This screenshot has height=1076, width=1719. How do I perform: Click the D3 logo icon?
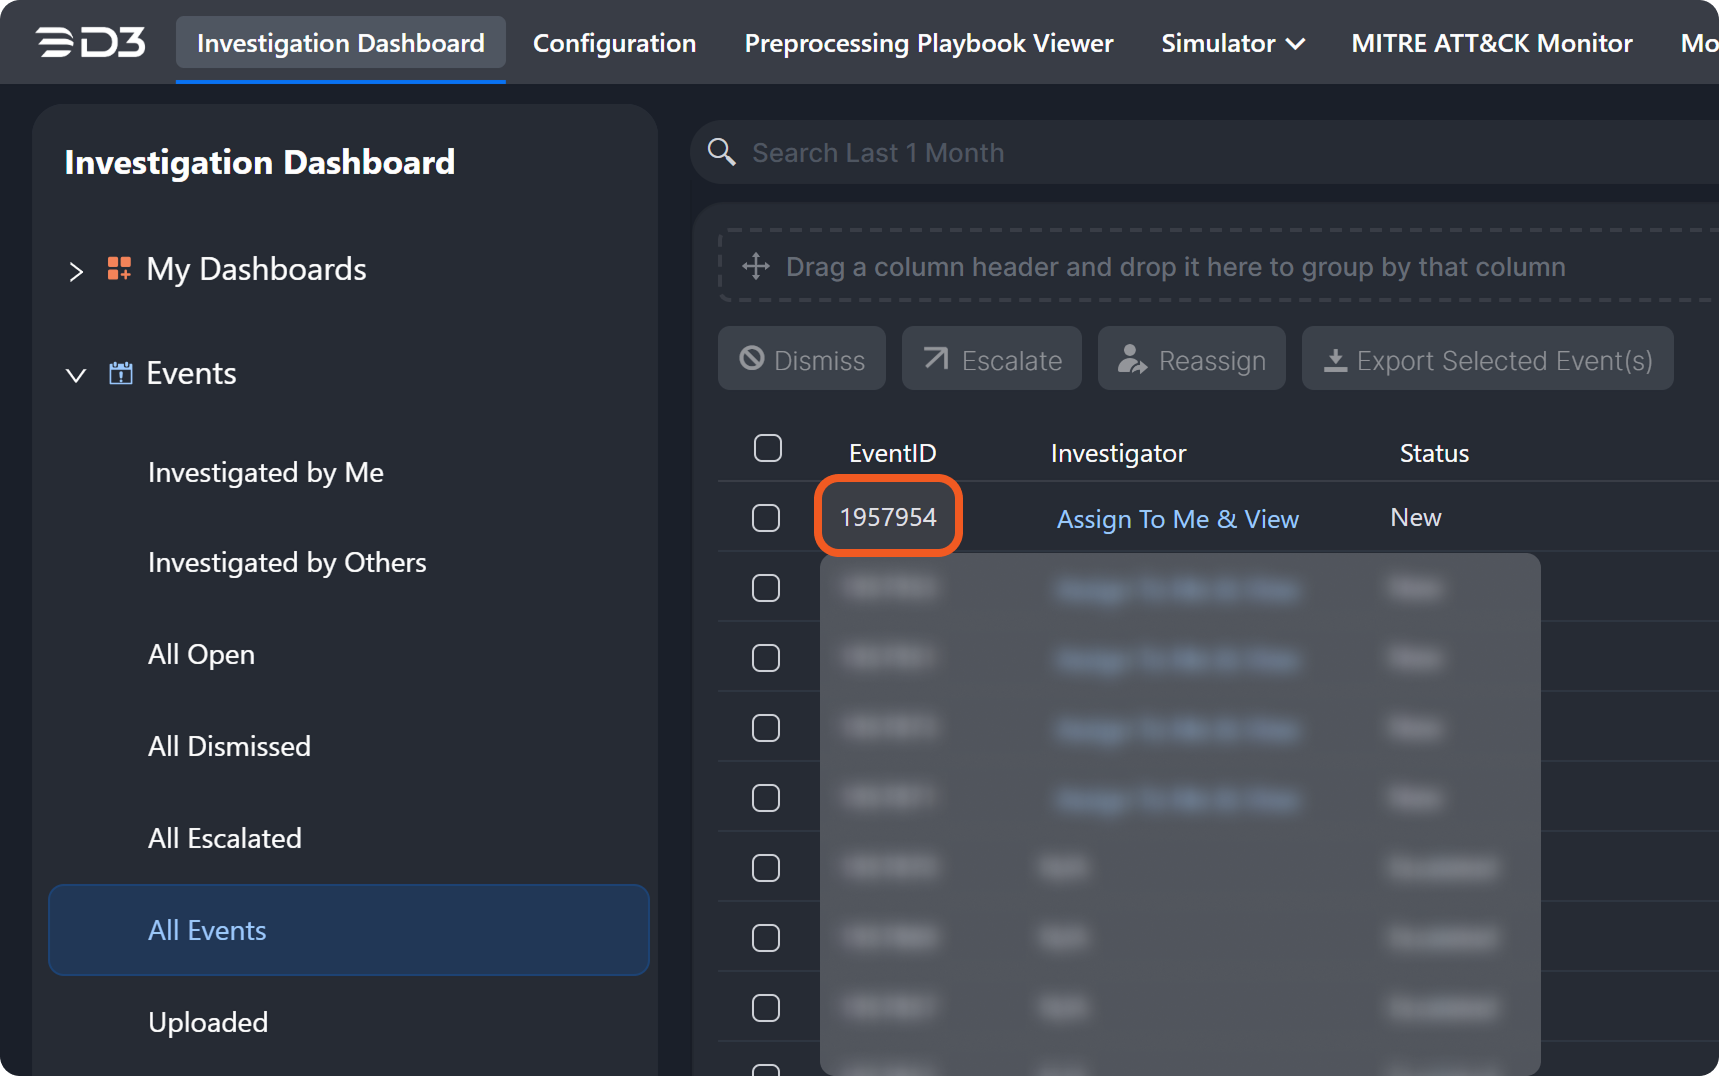(x=90, y=43)
